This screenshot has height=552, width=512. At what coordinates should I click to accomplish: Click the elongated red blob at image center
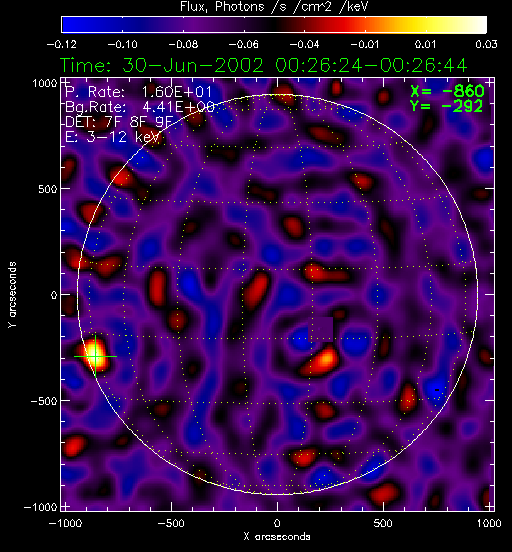[257, 291]
